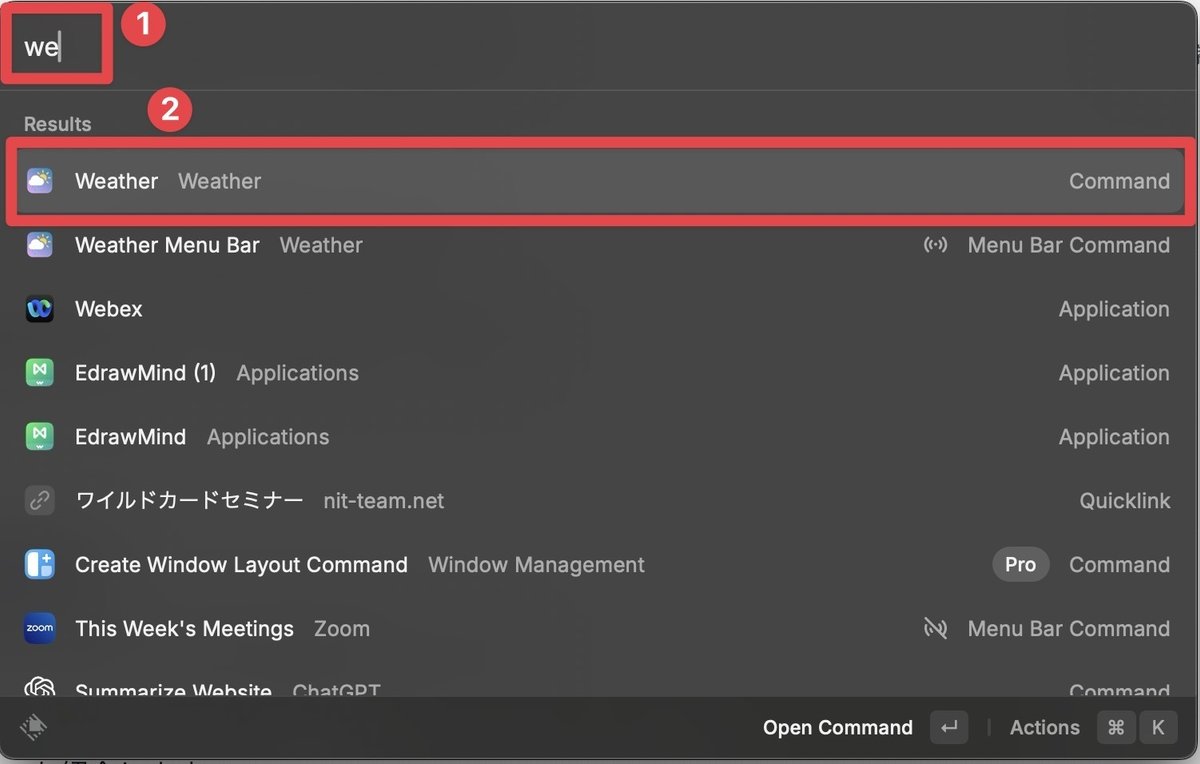This screenshot has height=764, width=1200.
Task: Click the 'Quicklink' type label
Action: [1124, 501]
